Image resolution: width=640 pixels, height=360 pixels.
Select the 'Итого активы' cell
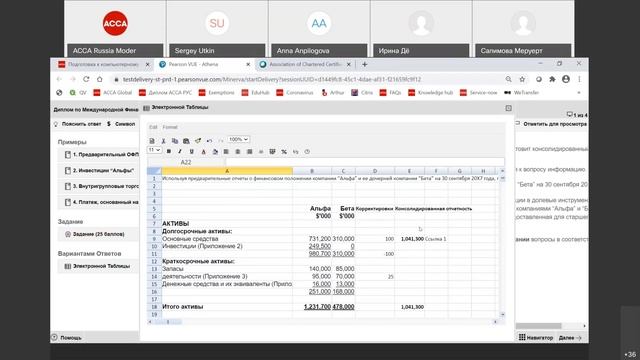(227, 307)
